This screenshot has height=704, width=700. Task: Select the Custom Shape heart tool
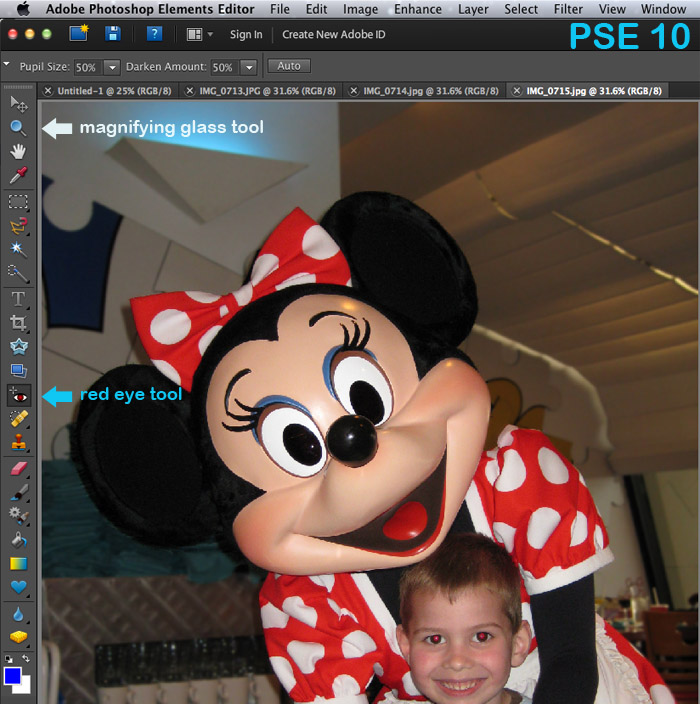pos(18,587)
